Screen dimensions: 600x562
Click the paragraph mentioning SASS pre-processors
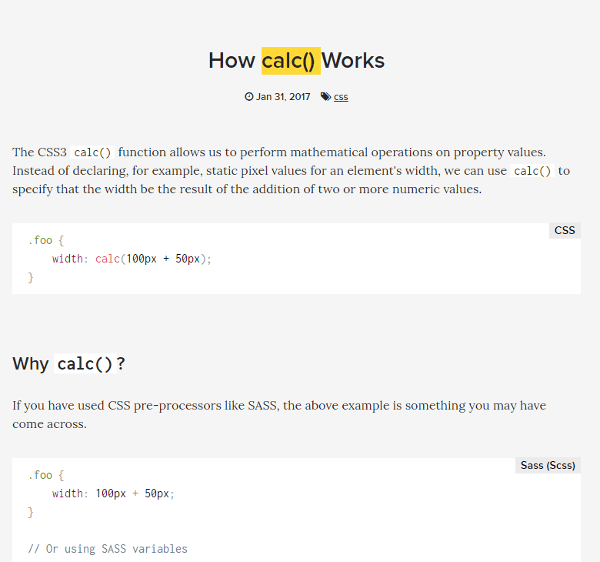coord(279,415)
